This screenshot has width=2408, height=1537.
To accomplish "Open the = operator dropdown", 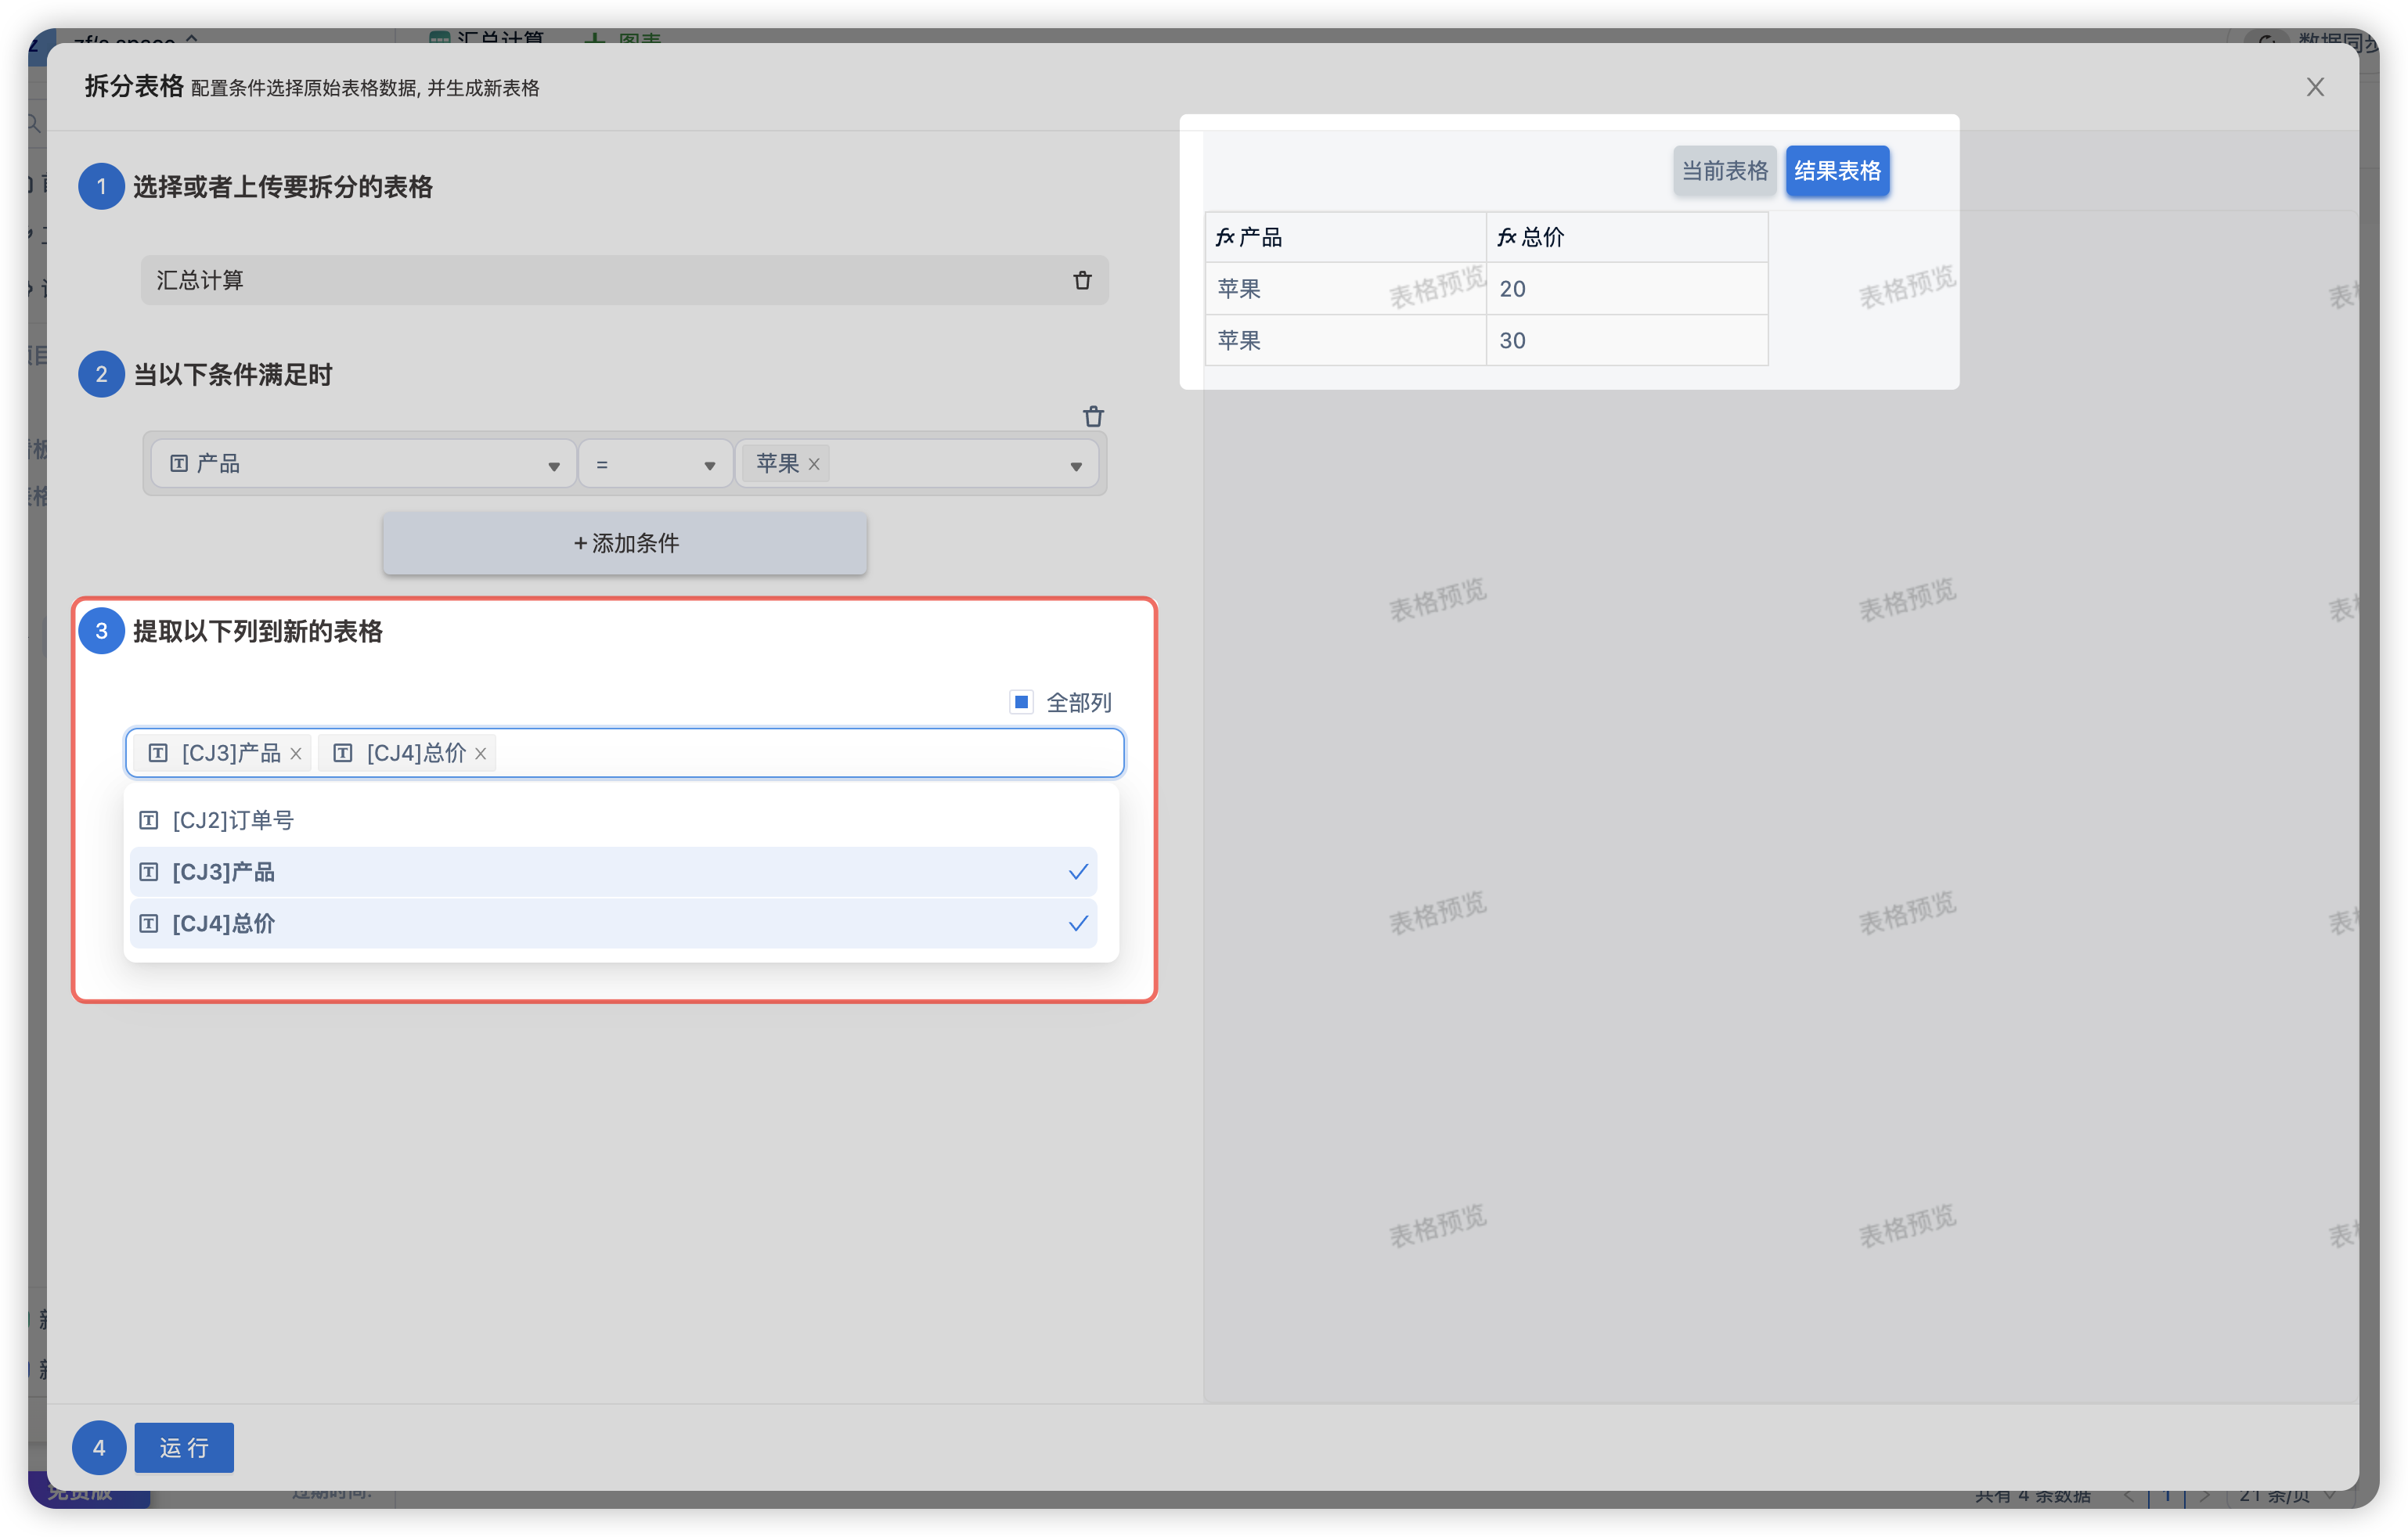I will tap(656, 464).
